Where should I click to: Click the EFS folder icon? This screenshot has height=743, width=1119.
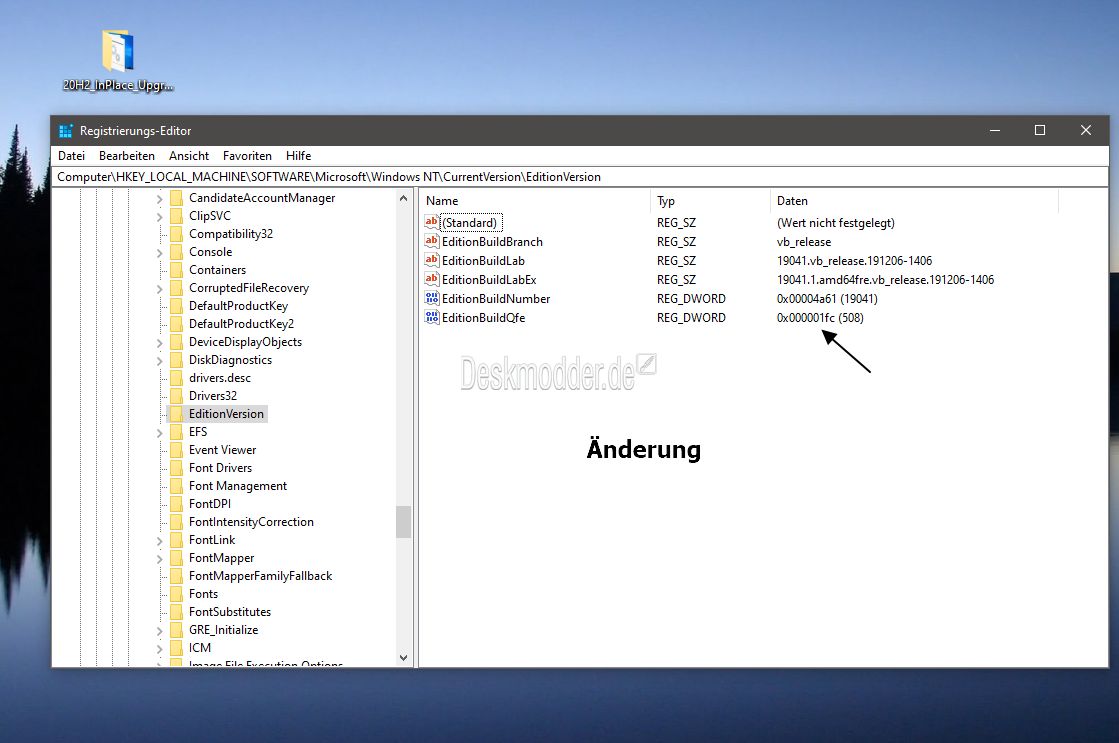[176, 432]
